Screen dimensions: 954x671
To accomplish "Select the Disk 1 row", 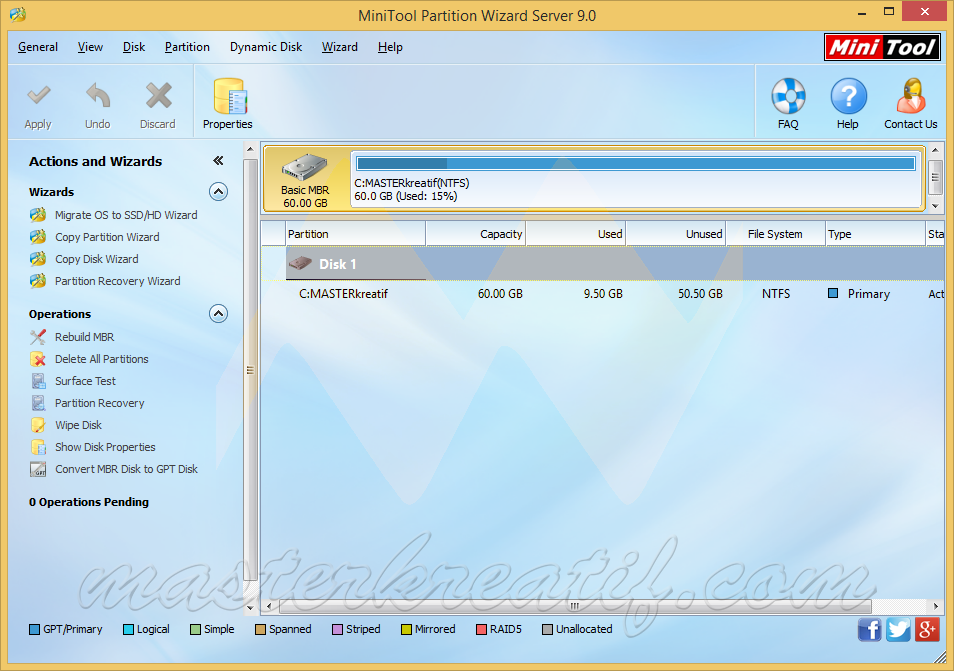I will click(x=615, y=264).
